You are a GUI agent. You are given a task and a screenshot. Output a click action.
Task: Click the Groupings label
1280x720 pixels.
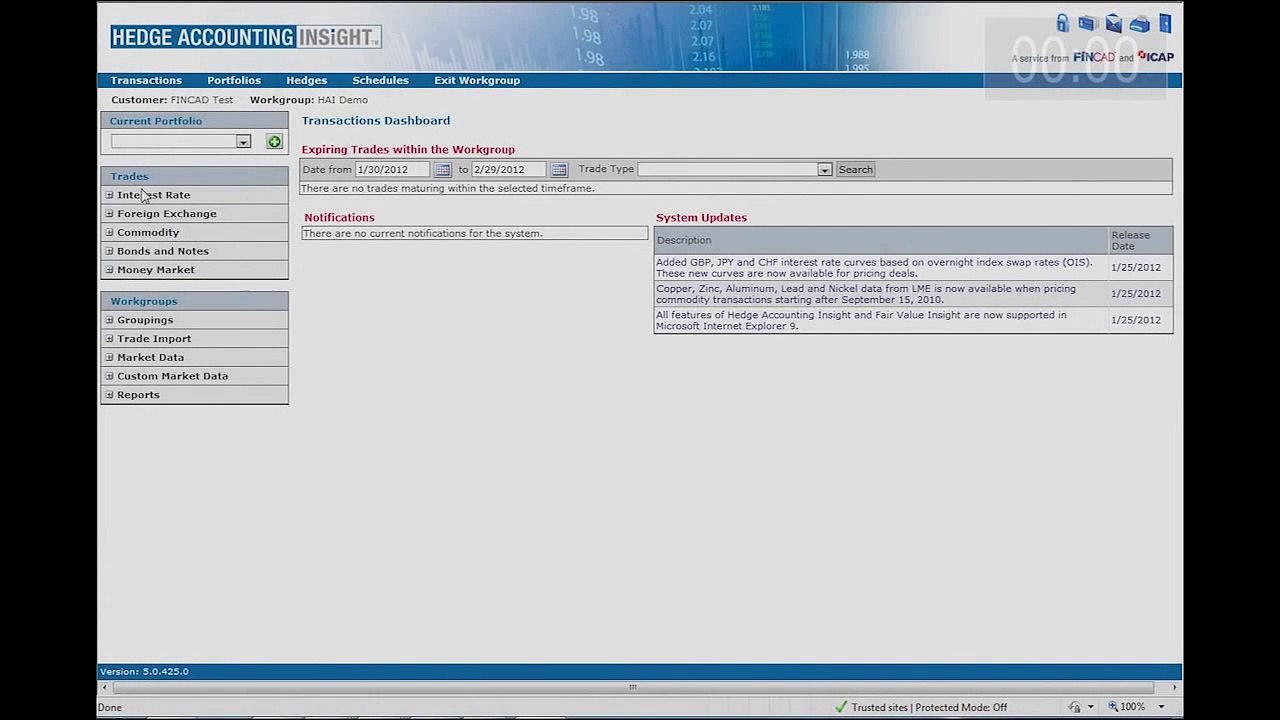145,320
